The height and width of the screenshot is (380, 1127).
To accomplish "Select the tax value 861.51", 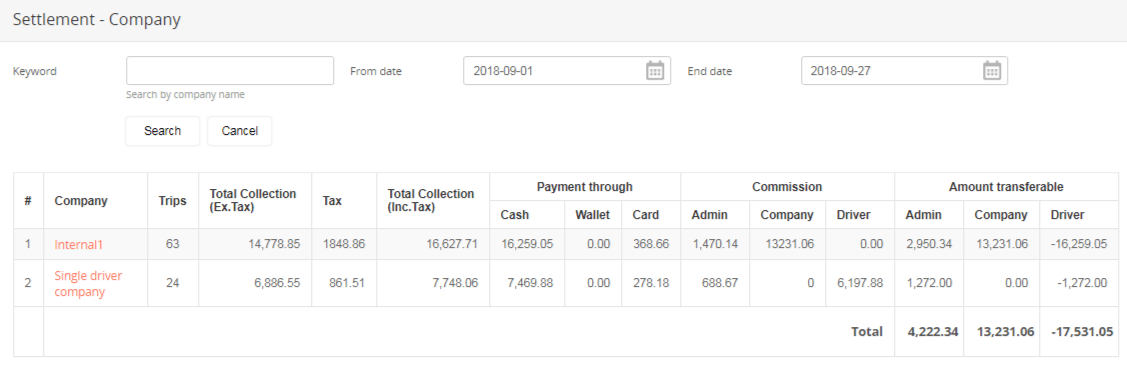I will pos(346,283).
